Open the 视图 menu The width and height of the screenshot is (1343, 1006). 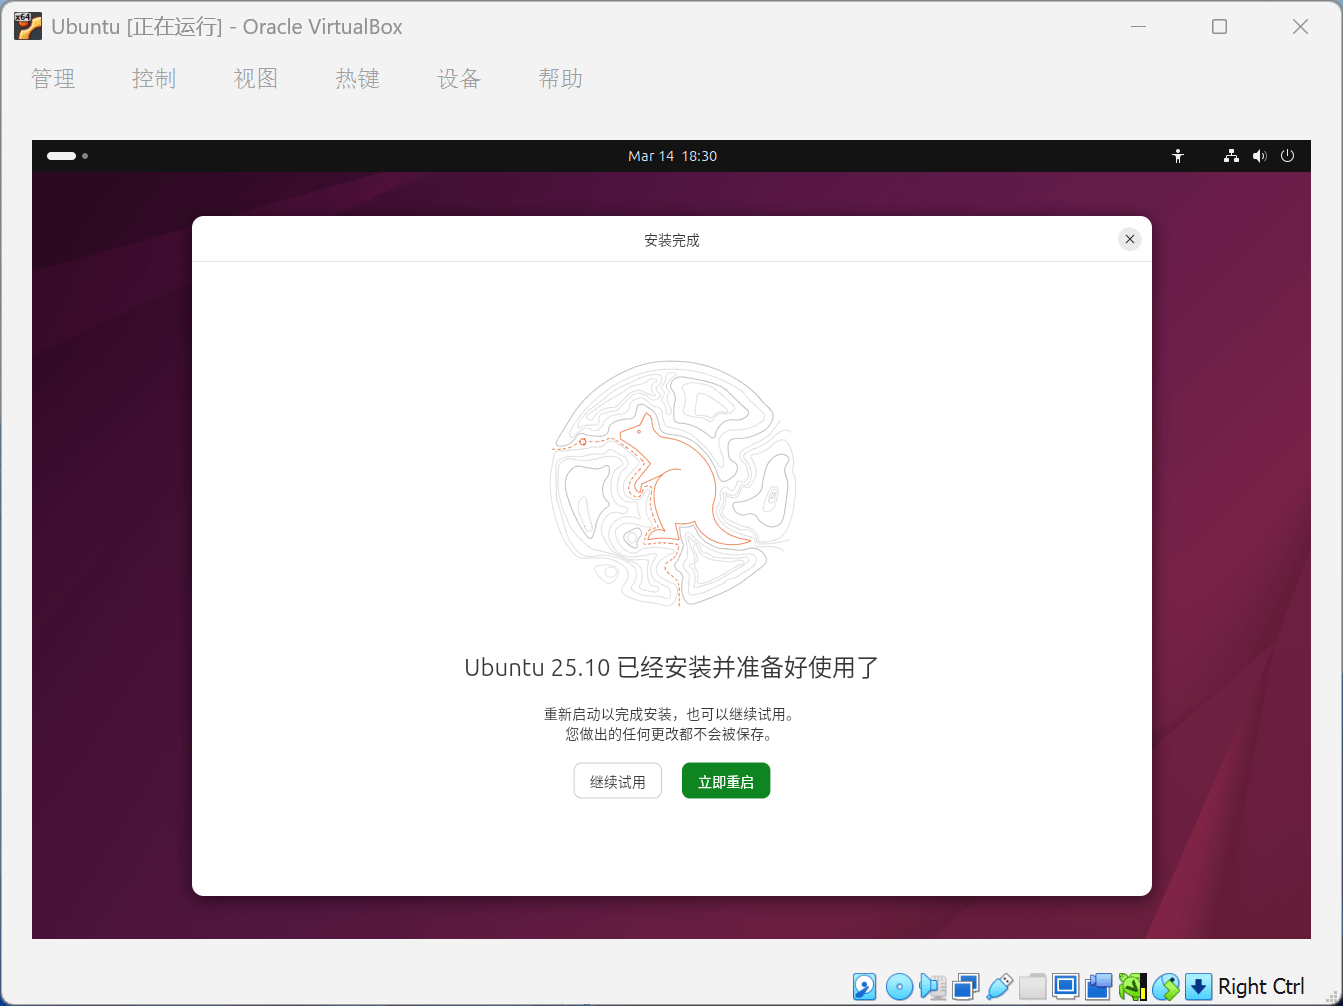coord(256,79)
